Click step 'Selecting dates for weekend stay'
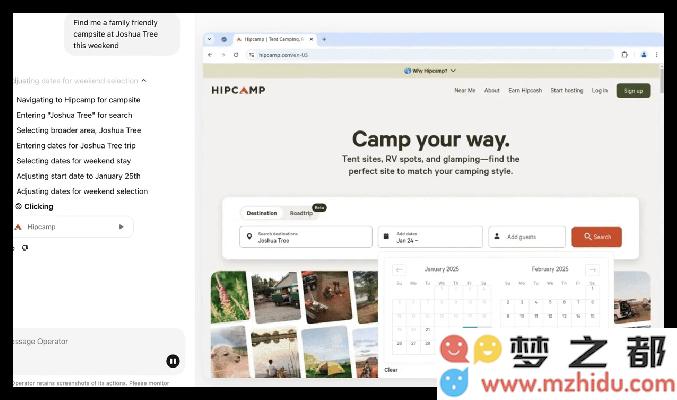The height and width of the screenshot is (400, 677). [x=74, y=161]
